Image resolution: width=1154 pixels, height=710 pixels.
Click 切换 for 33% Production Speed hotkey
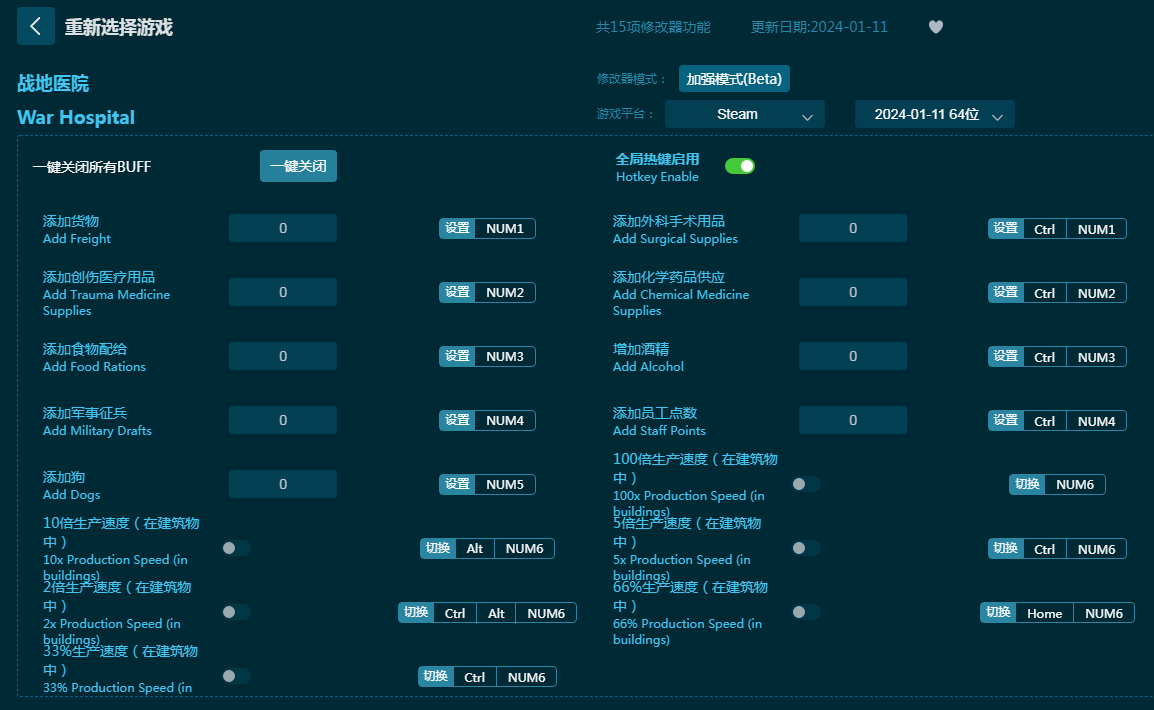coord(435,676)
